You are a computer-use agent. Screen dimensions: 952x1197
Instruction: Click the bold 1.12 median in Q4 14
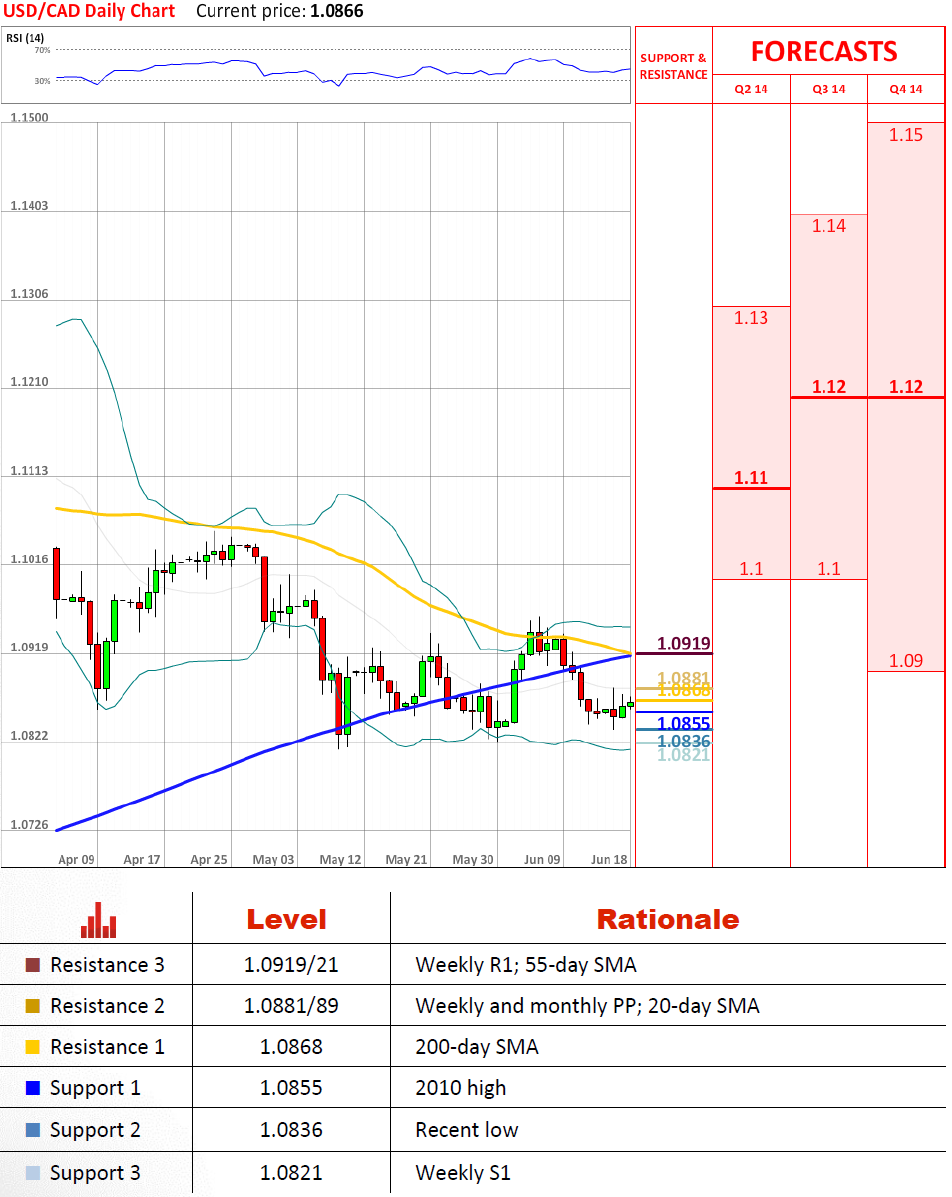[x=906, y=387]
